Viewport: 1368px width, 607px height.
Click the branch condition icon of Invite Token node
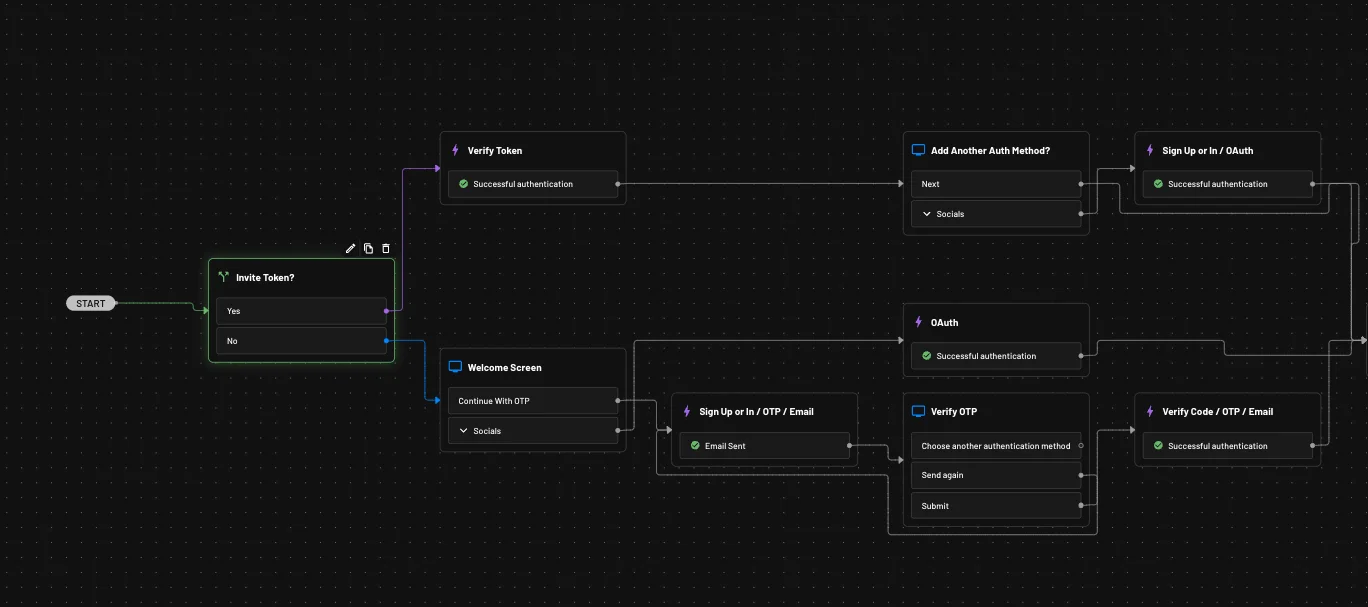click(x=223, y=278)
